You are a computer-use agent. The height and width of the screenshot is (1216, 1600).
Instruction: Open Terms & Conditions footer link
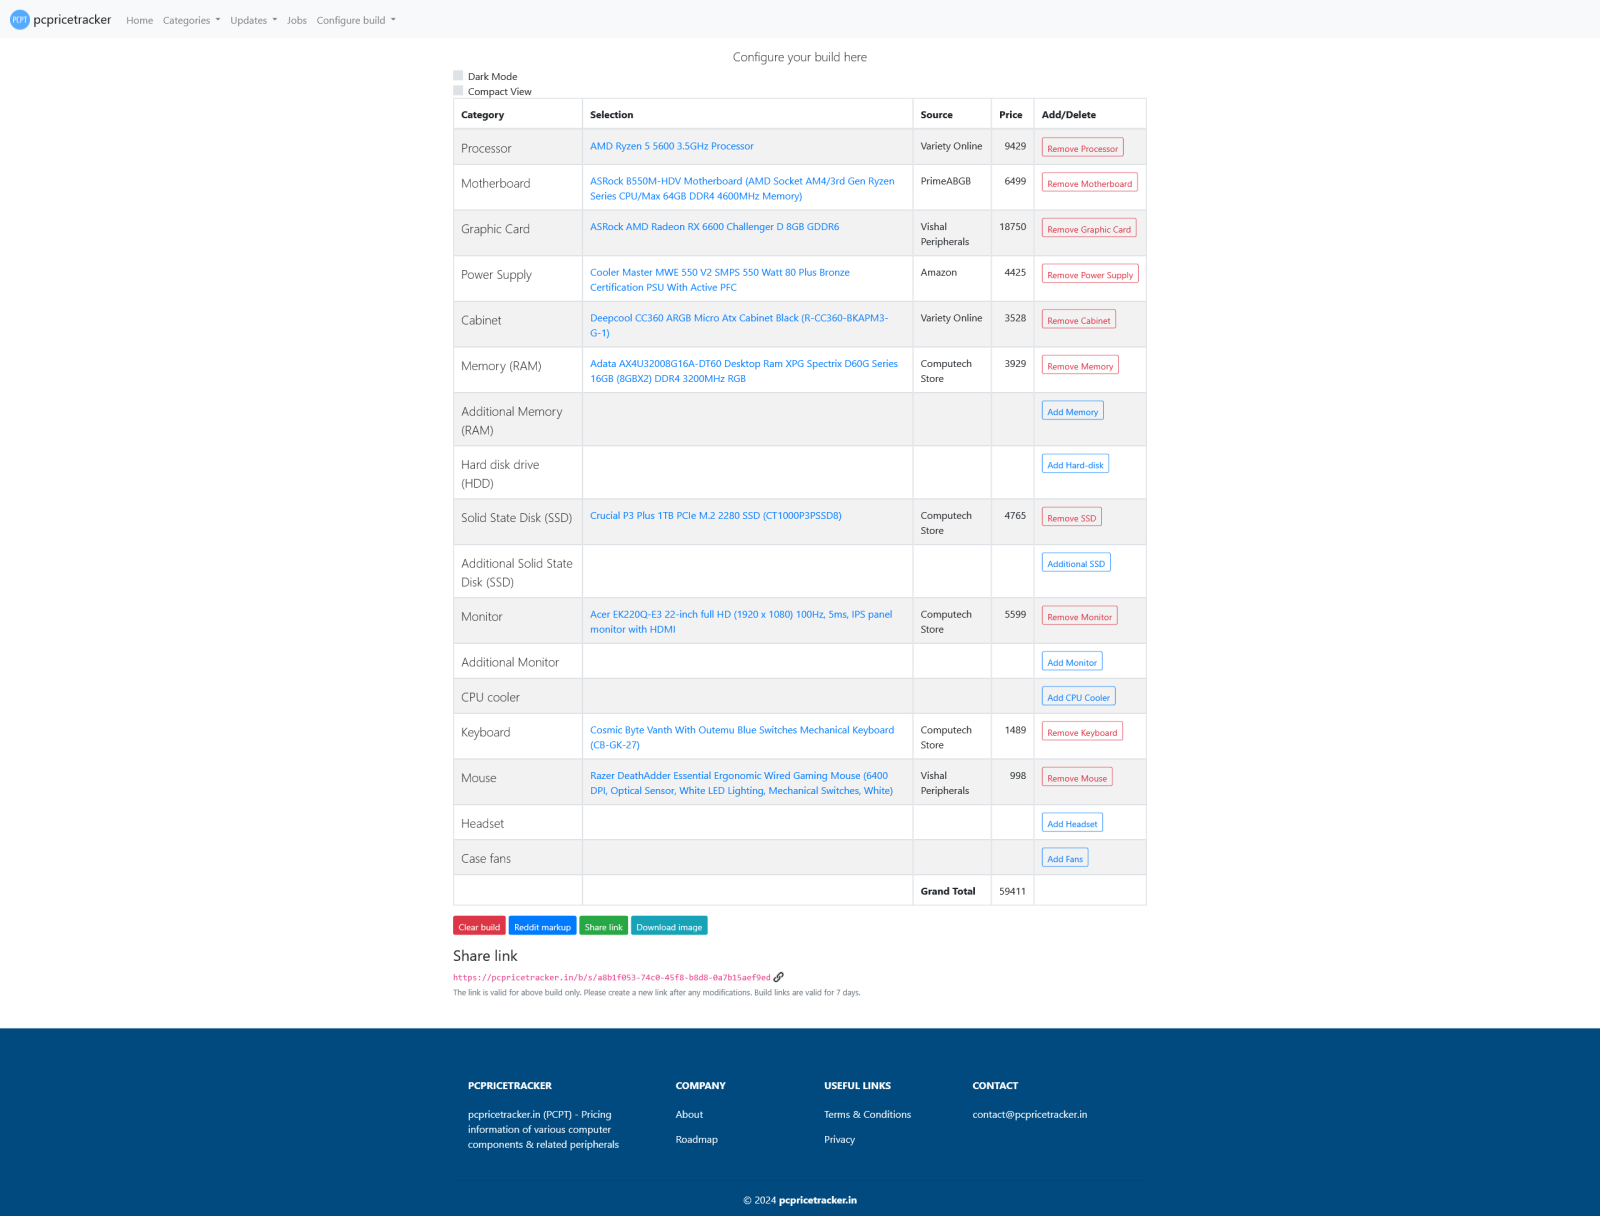(867, 1114)
